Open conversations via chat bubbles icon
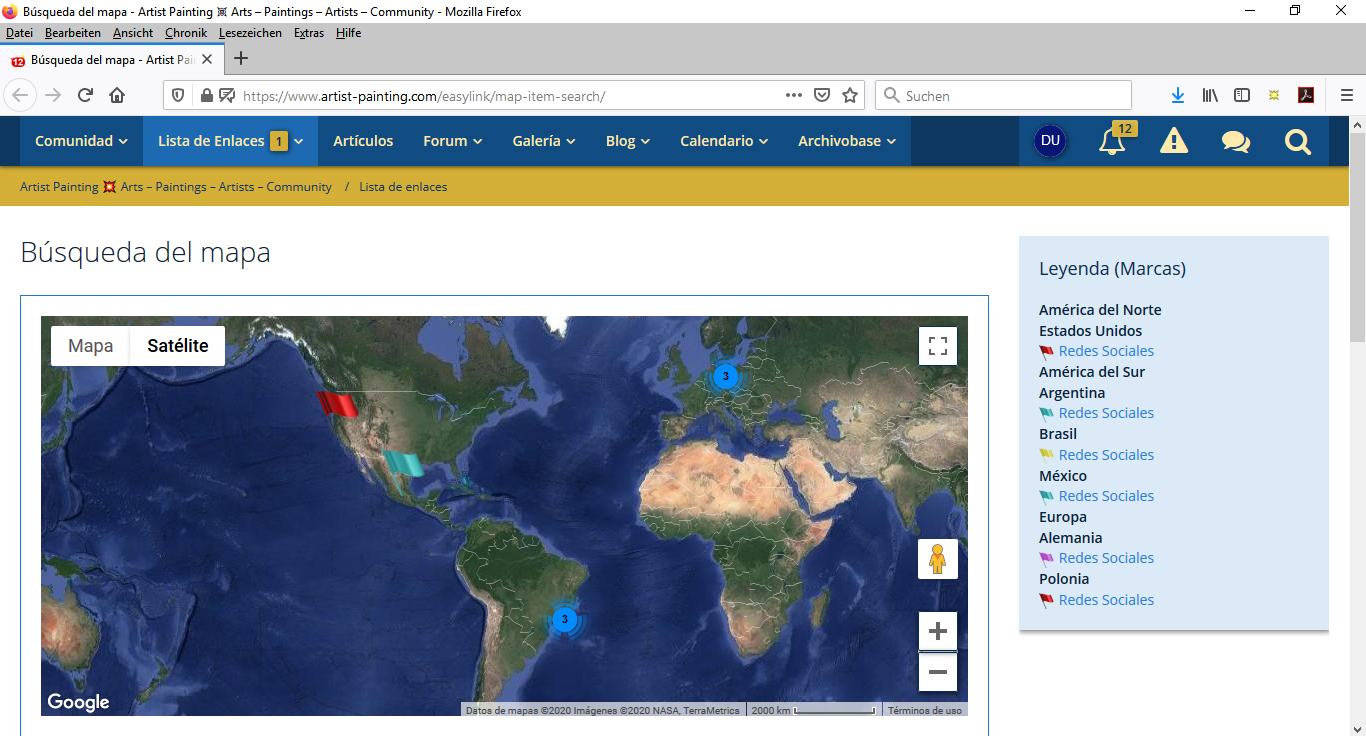1366x736 pixels. 1235,141
